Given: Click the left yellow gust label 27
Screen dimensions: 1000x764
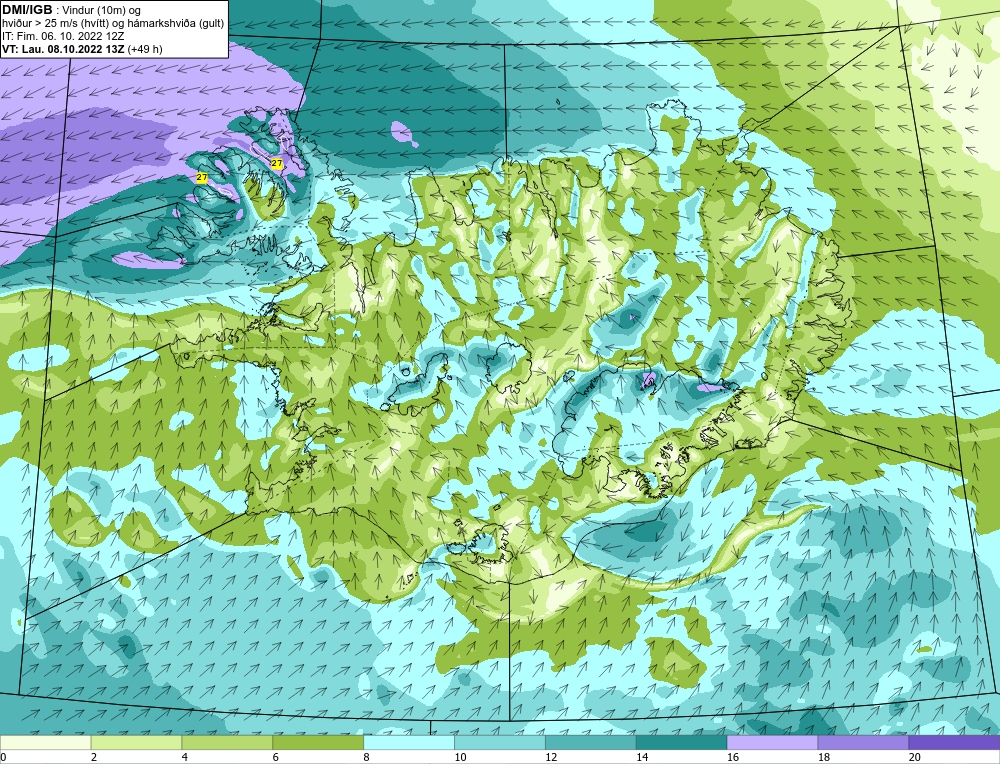Looking at the screenshot, I should point(202,178).
